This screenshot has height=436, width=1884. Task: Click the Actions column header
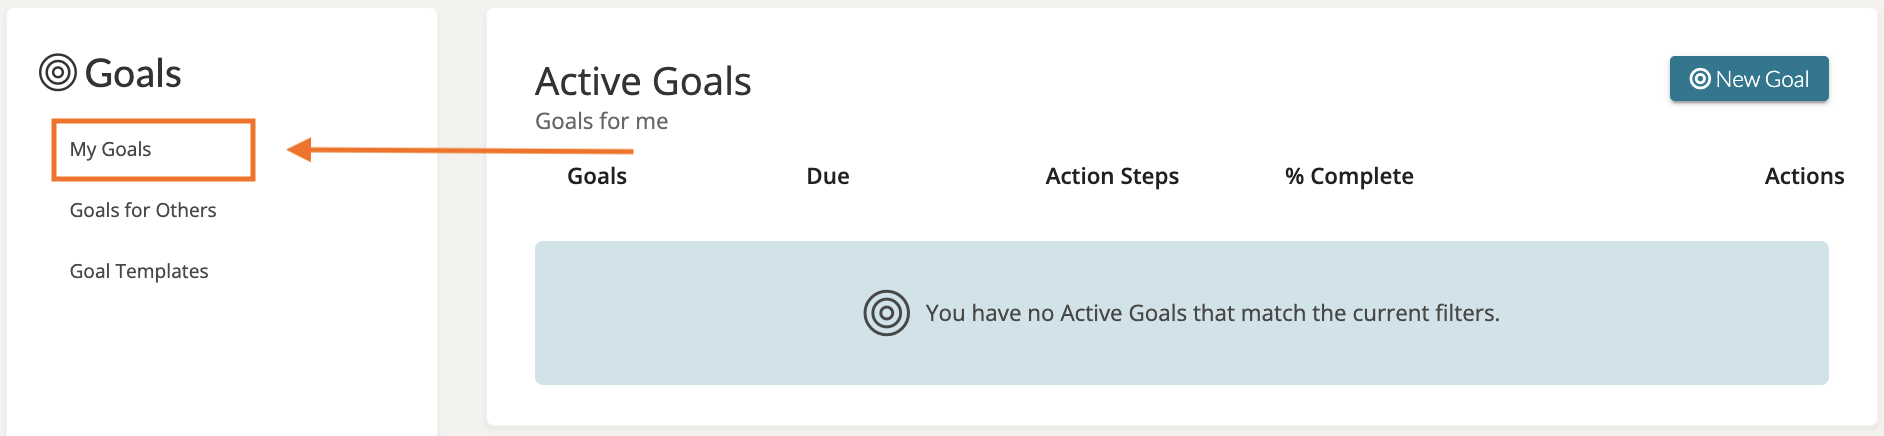[1804, 177]
